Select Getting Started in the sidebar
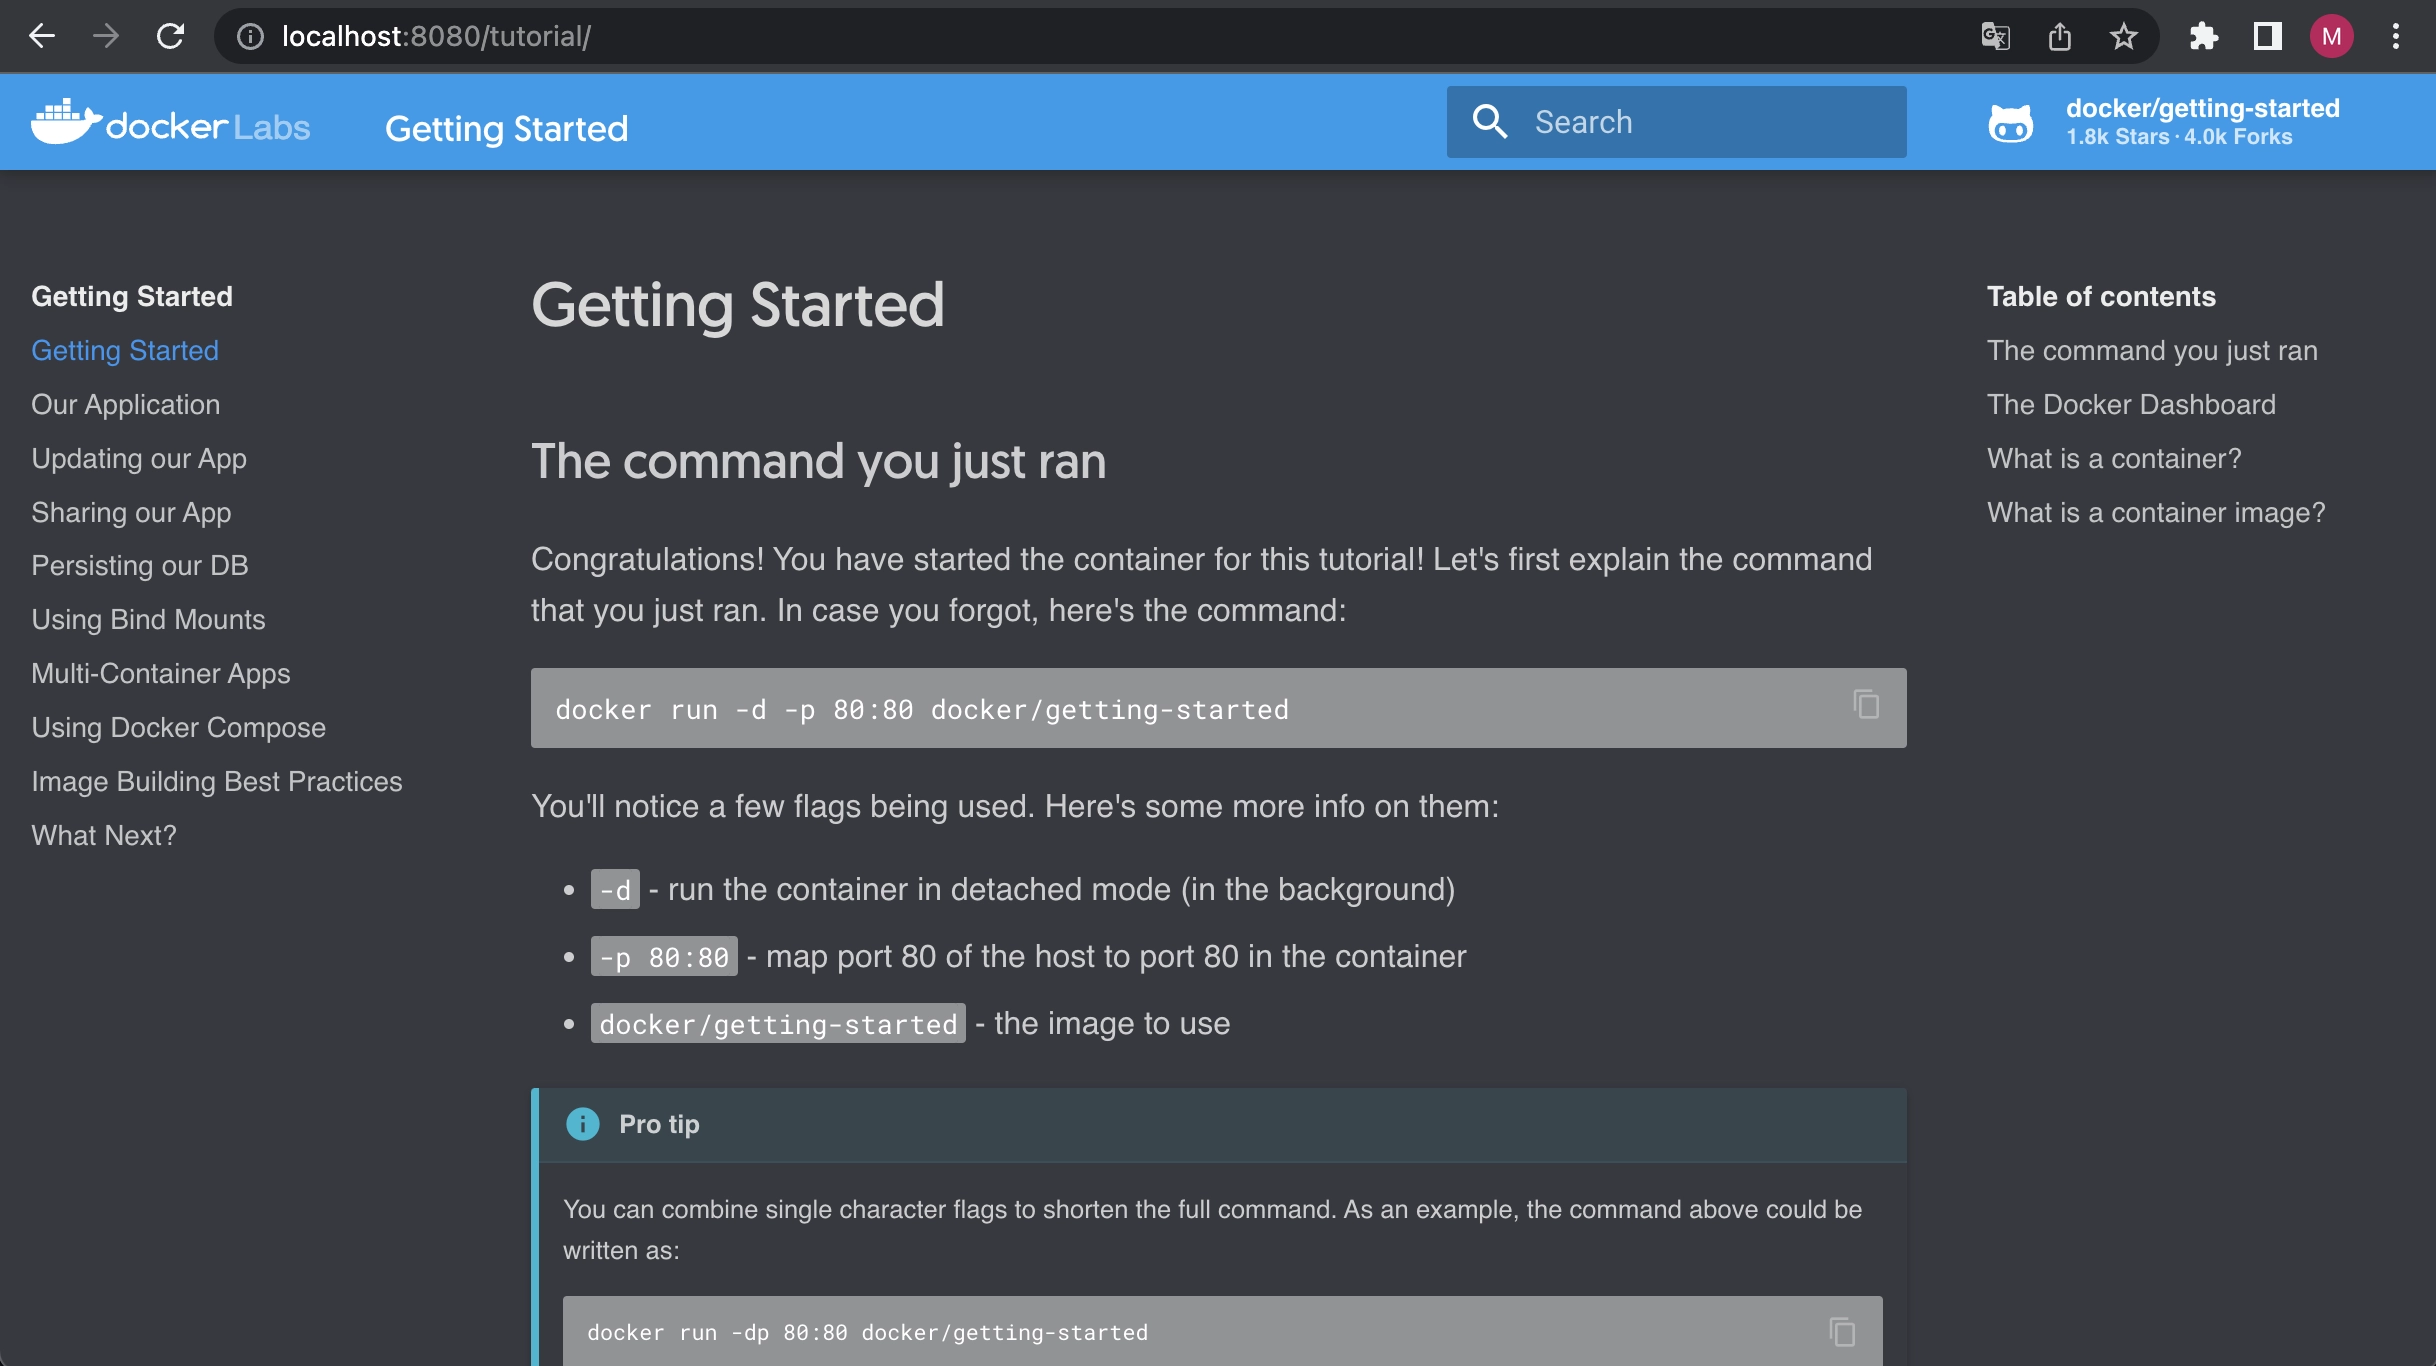The height and width of the screenshot is (1366, 2436). click(125, 351)
